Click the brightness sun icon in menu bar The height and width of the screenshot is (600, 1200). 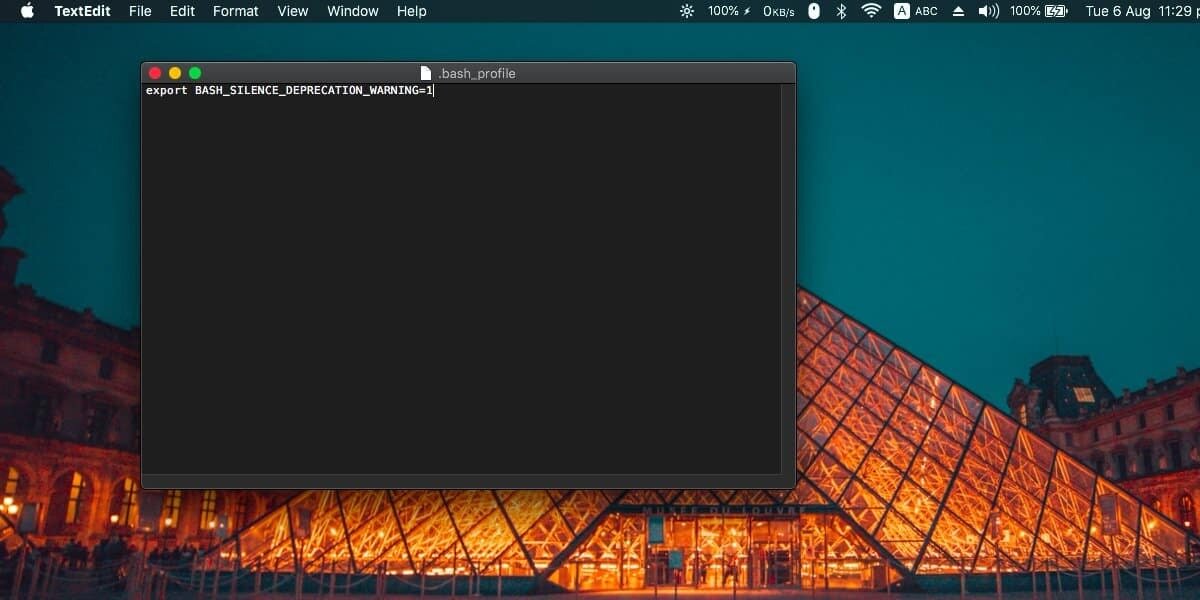coord(686,11)
